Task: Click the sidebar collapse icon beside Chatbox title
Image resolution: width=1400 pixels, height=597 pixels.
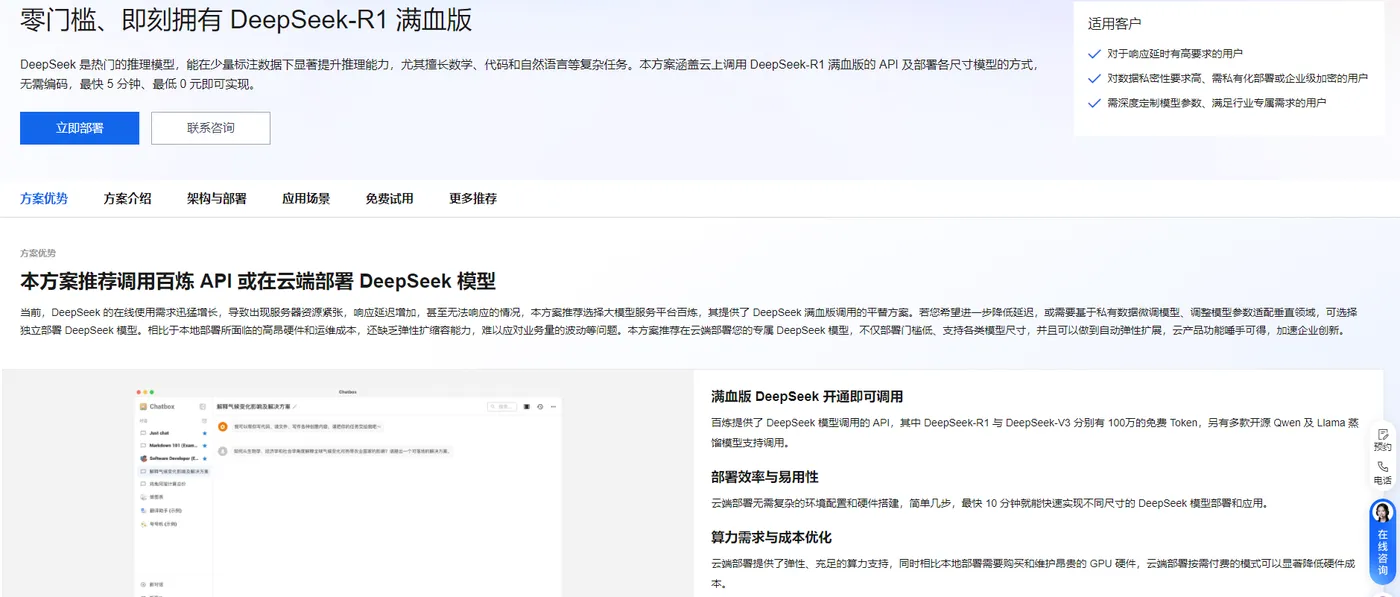Action: tap(203, 407)
